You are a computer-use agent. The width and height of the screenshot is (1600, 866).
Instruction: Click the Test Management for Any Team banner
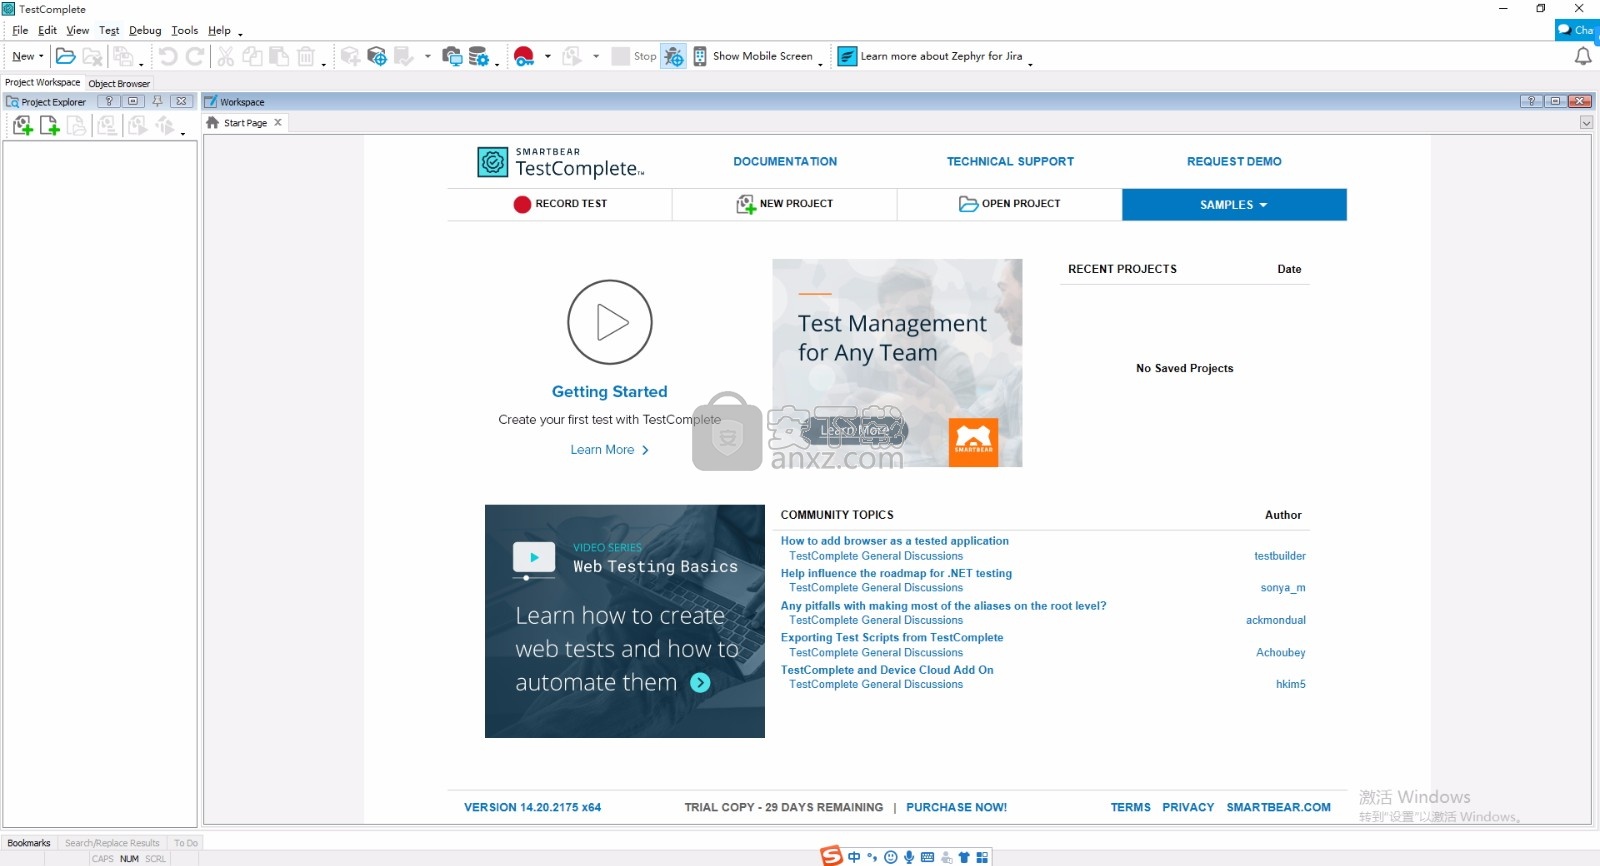(897, 363)
